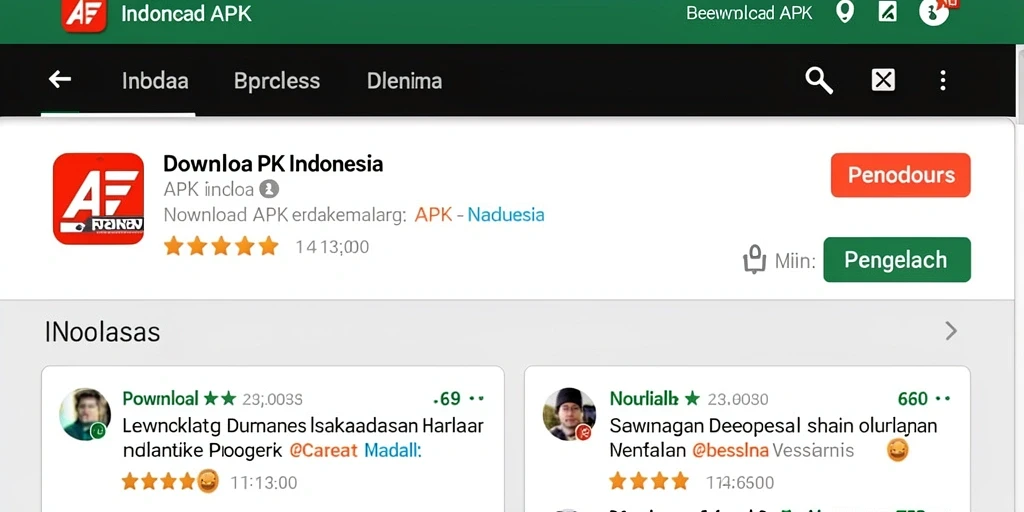
Task: Click the crossed box close icon
Action: point(883,80)
